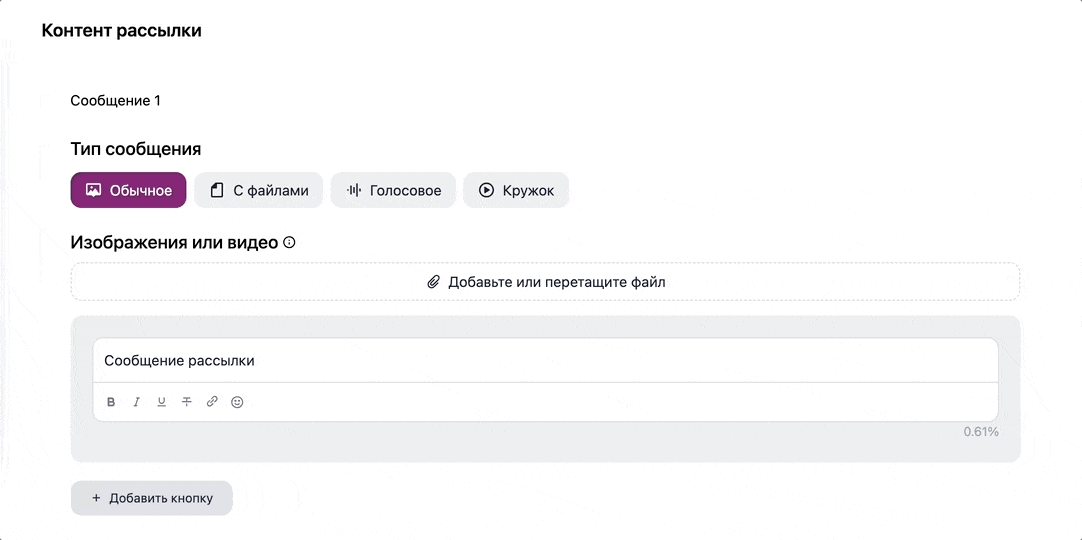Open the emoji picker
The width and height of the screenshot is (1082, 540).
237,402
